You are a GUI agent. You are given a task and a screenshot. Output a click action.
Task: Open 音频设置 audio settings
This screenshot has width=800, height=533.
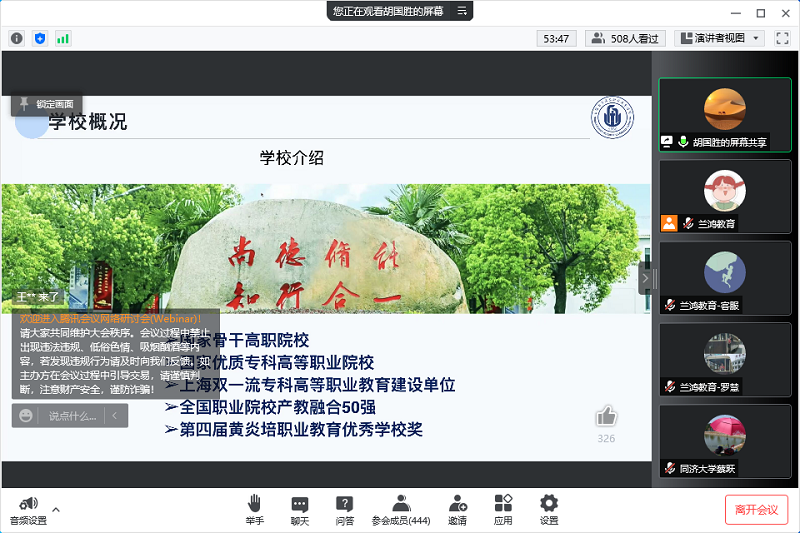(x=28, y=509)
